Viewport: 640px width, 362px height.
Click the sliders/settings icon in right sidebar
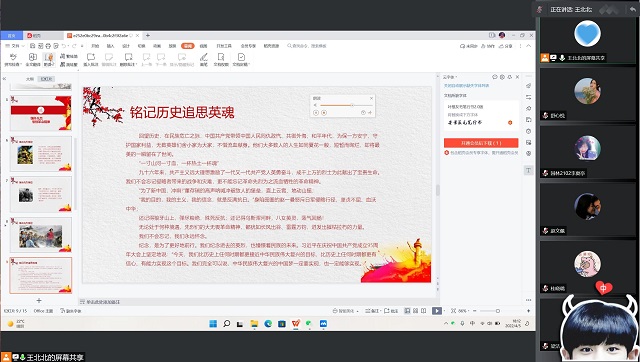point(529,97)
